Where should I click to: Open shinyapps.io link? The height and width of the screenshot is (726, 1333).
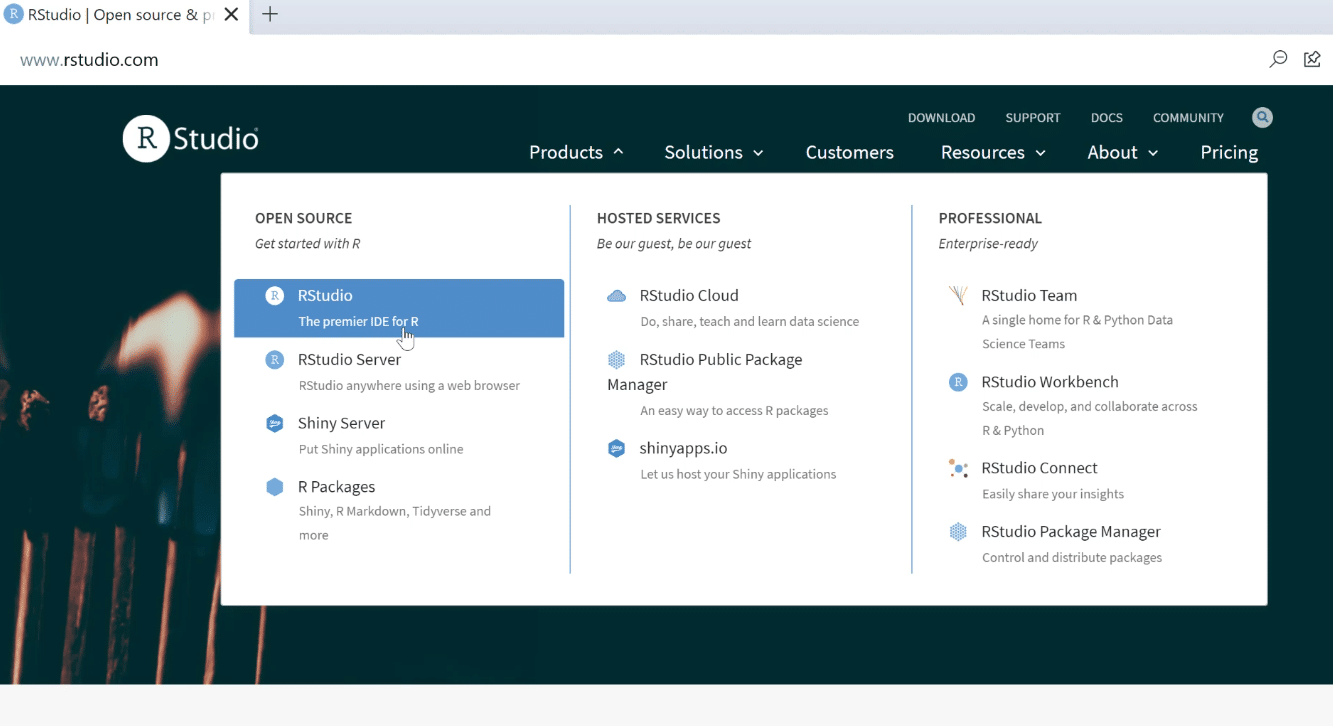[x=683, y=449]
